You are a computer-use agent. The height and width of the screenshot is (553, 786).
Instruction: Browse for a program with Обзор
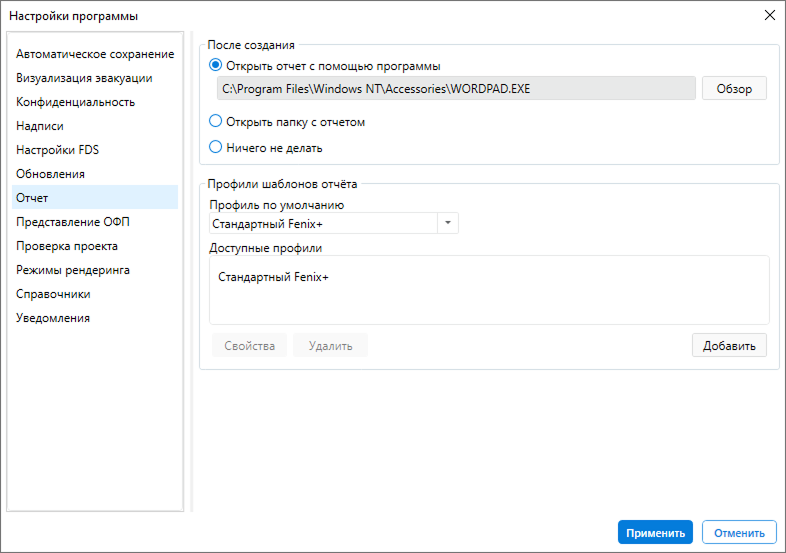734,89
